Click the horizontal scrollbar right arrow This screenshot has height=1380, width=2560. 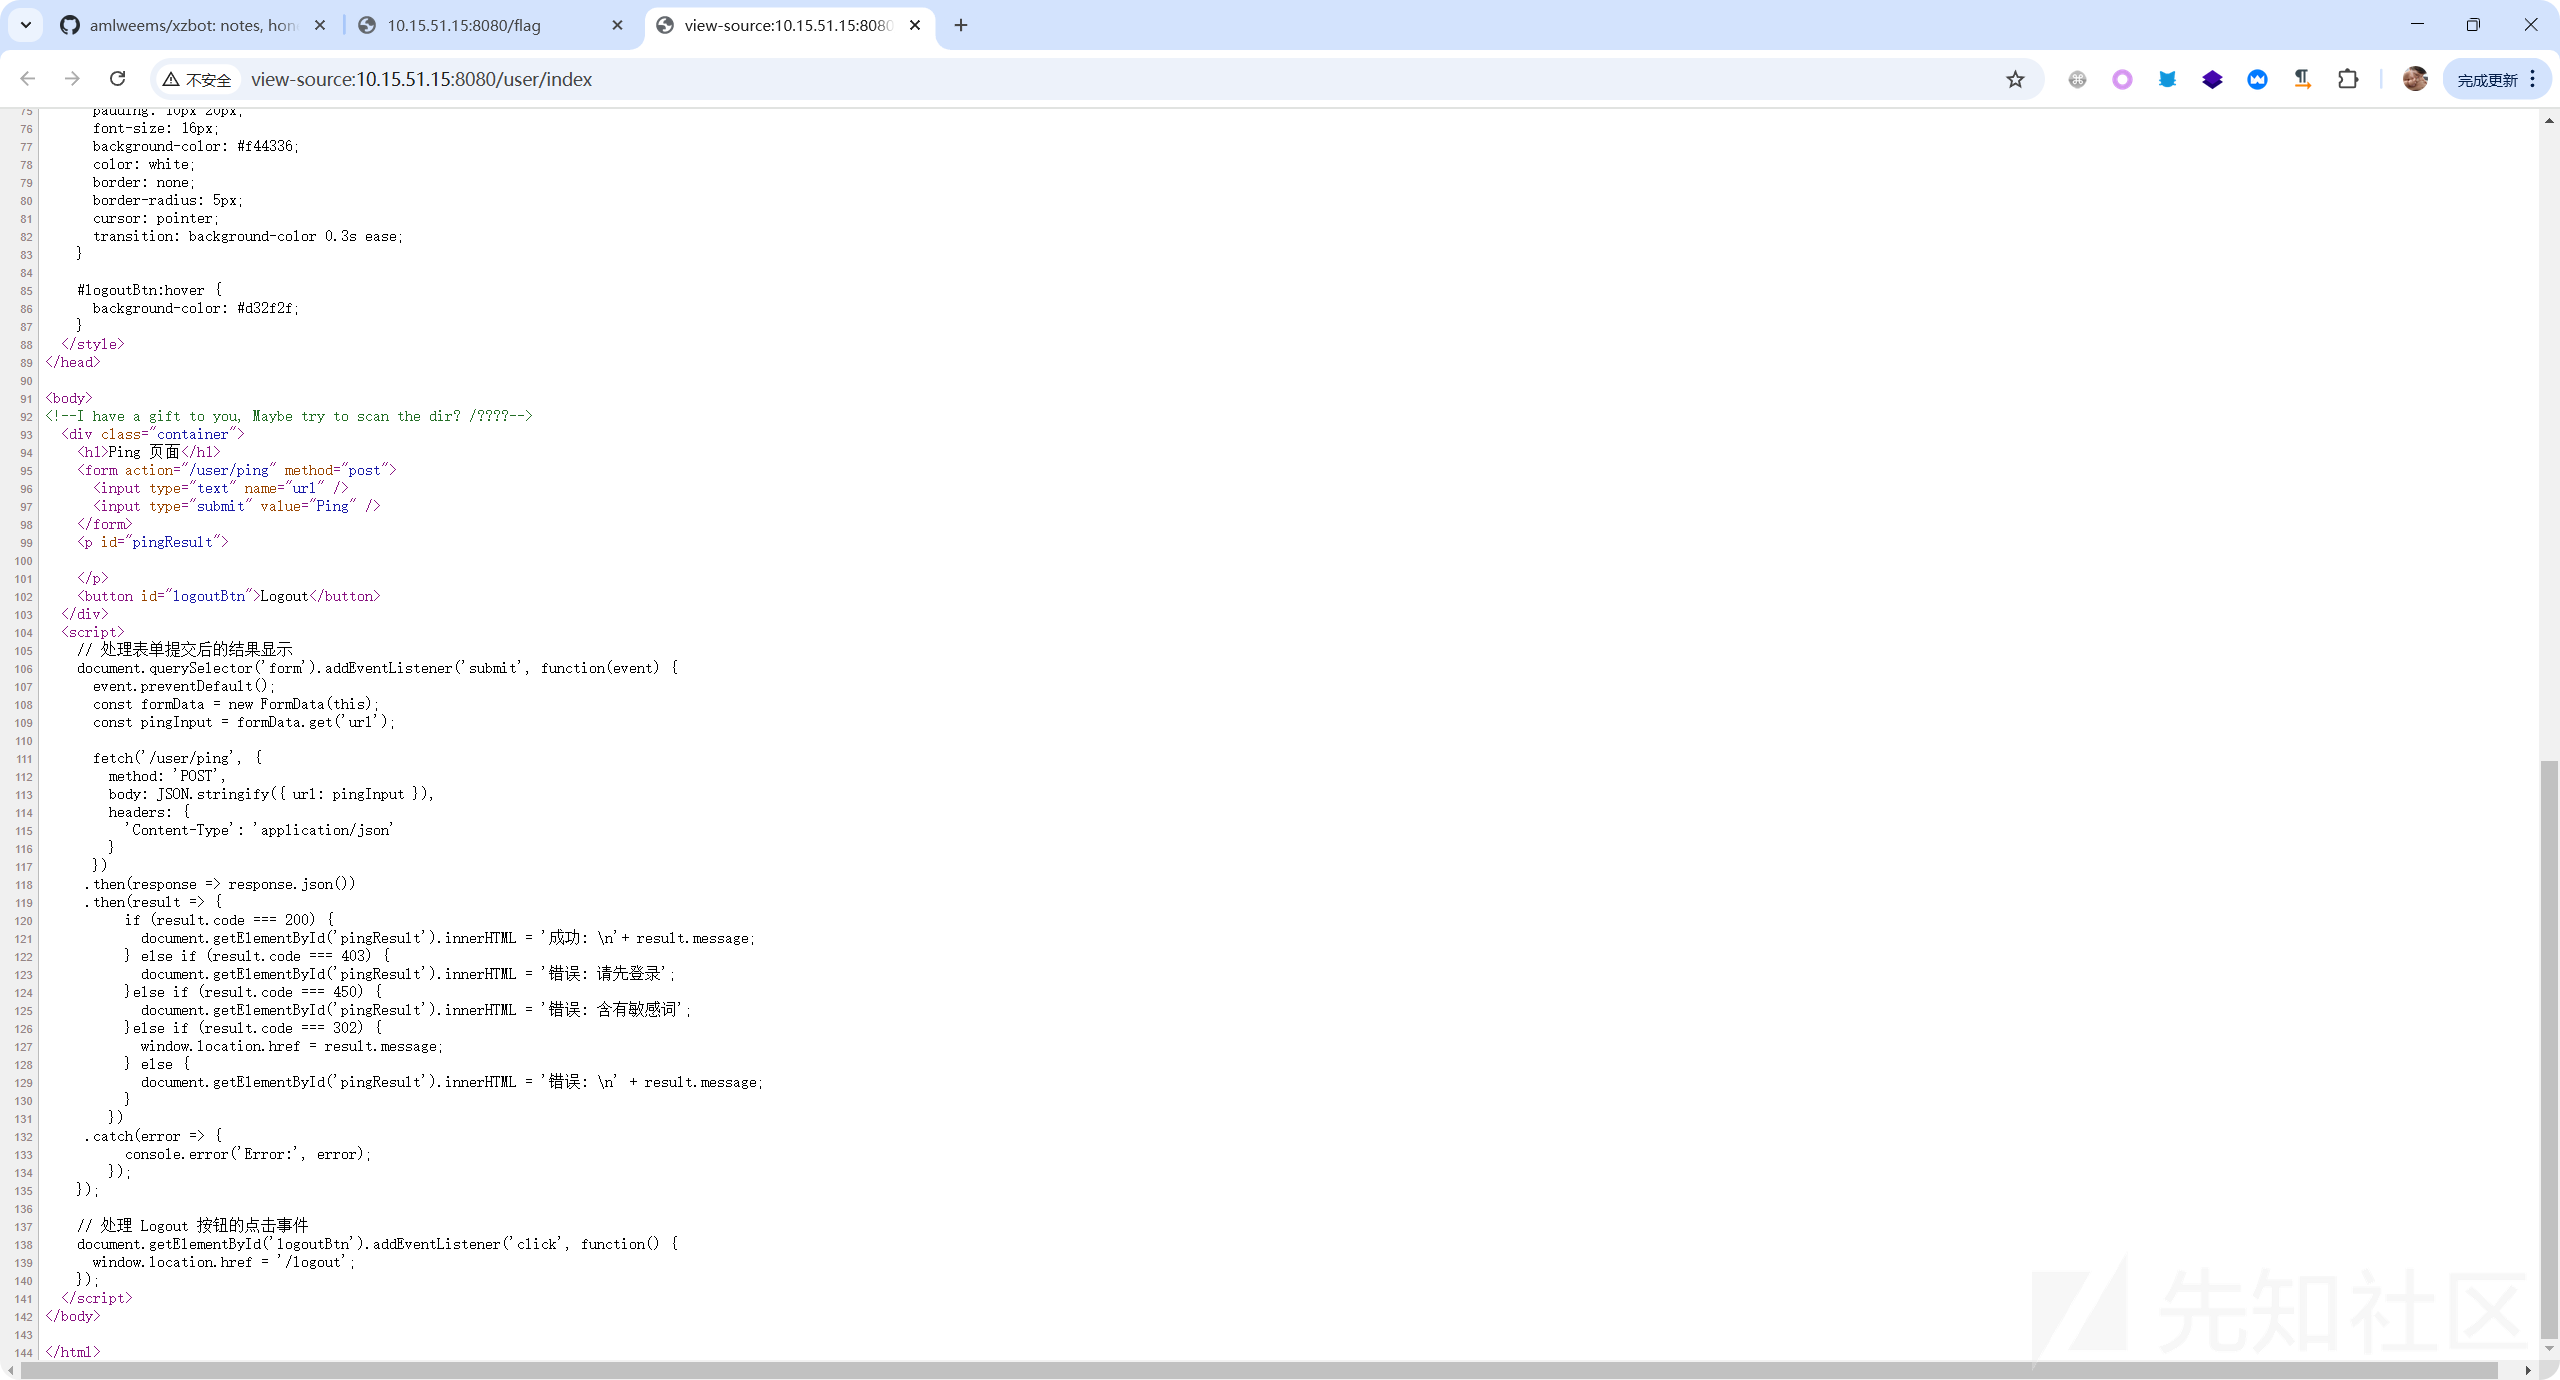tap(2527, 1370)
